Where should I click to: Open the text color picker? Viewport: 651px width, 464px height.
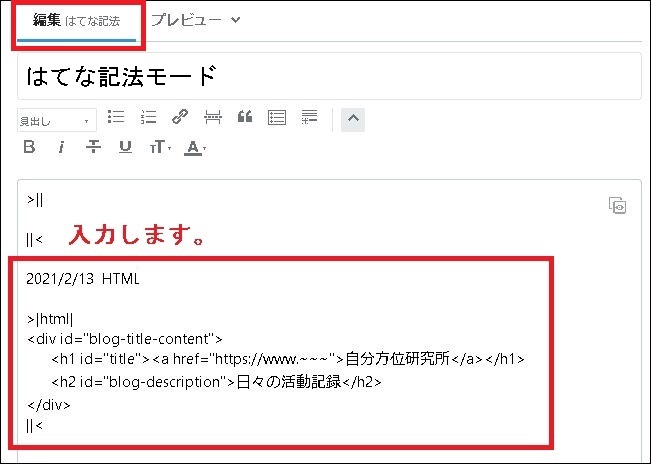195,148
